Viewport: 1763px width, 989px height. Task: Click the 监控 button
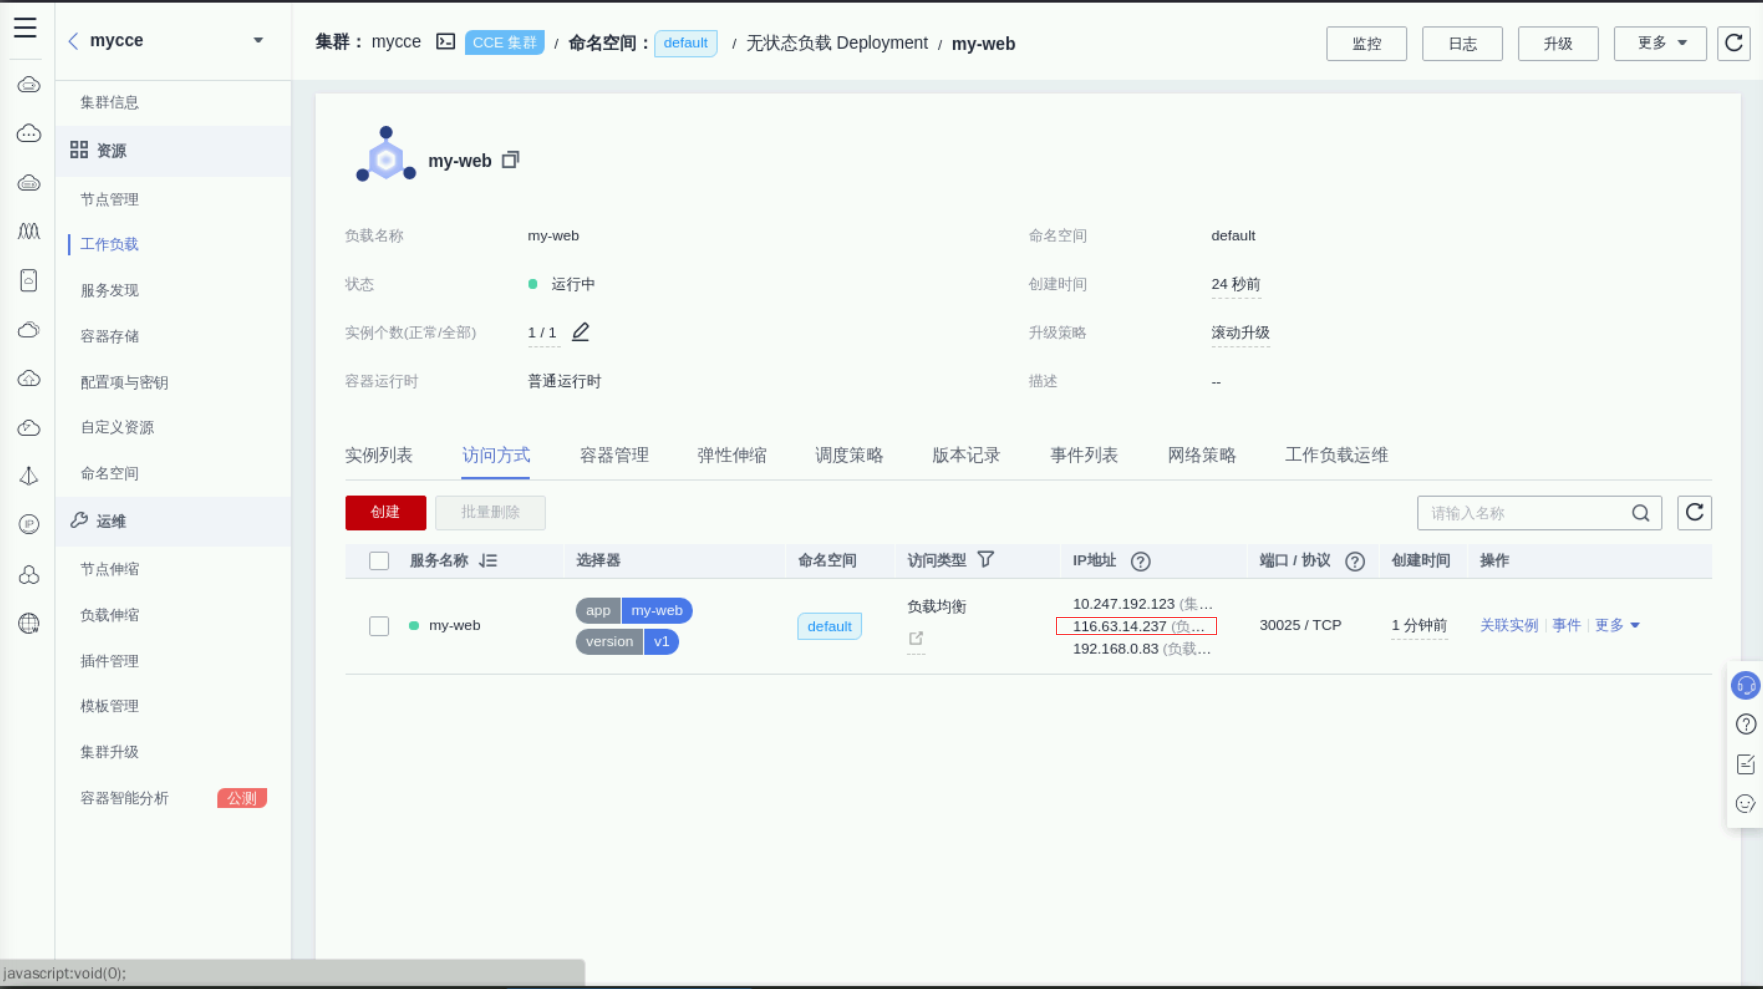(x=1366, y=43)
